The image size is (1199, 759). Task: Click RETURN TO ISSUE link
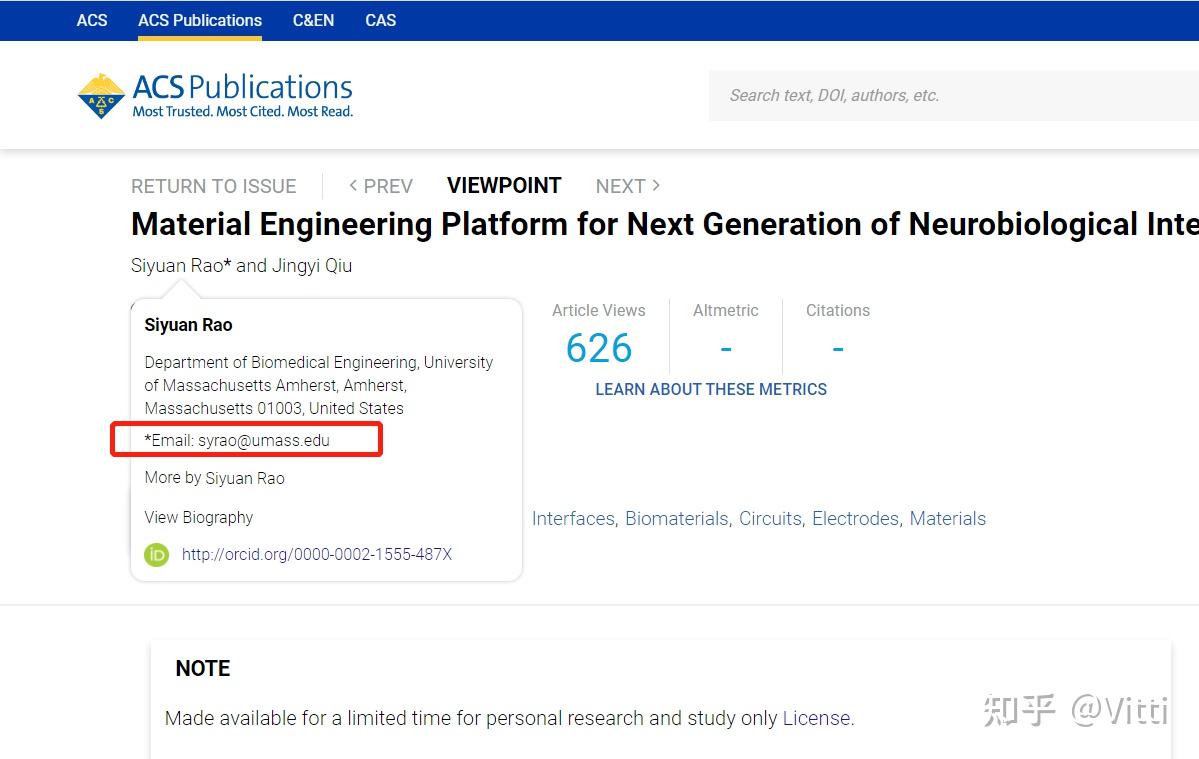point(213,187)
